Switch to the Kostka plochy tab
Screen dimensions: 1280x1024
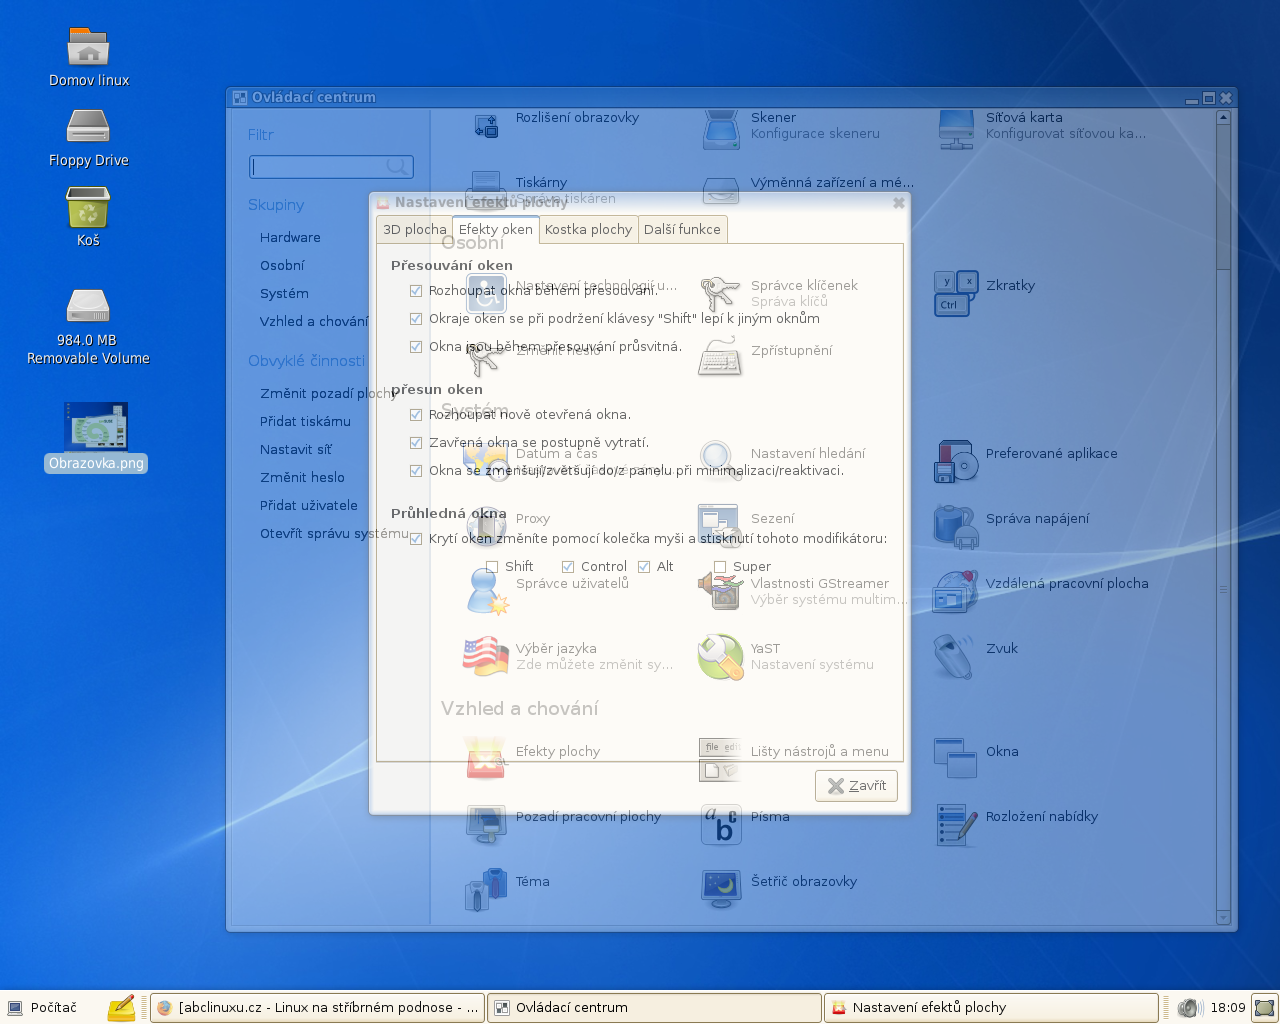[588, 230]
